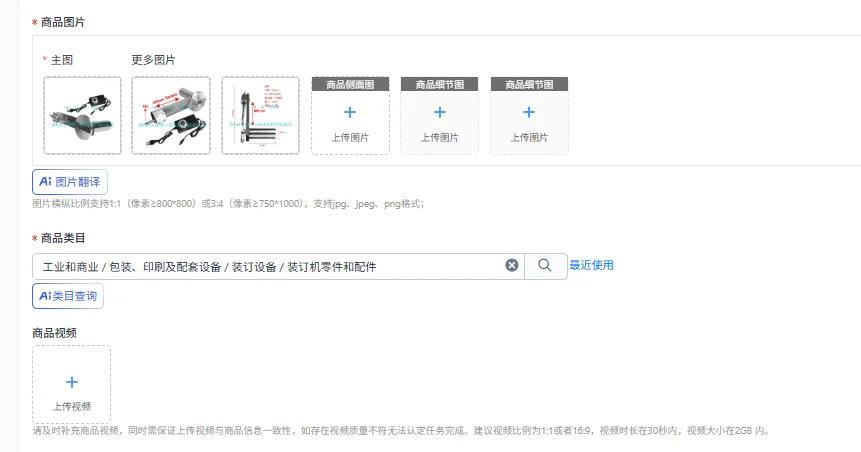
Task: Click the 主图 label
Action: point(62,60)
